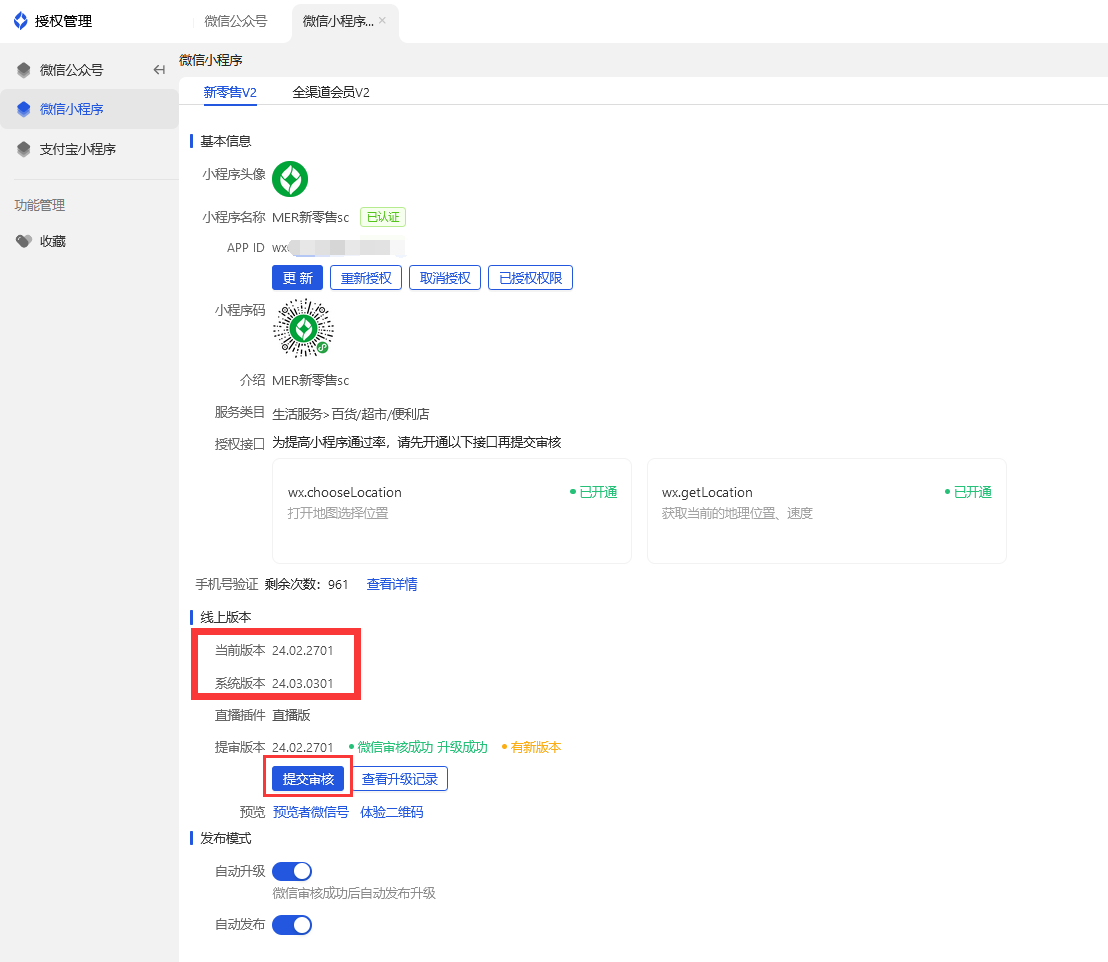
Task: Click the 收藏 heart icon
Action: coord(24,241)
